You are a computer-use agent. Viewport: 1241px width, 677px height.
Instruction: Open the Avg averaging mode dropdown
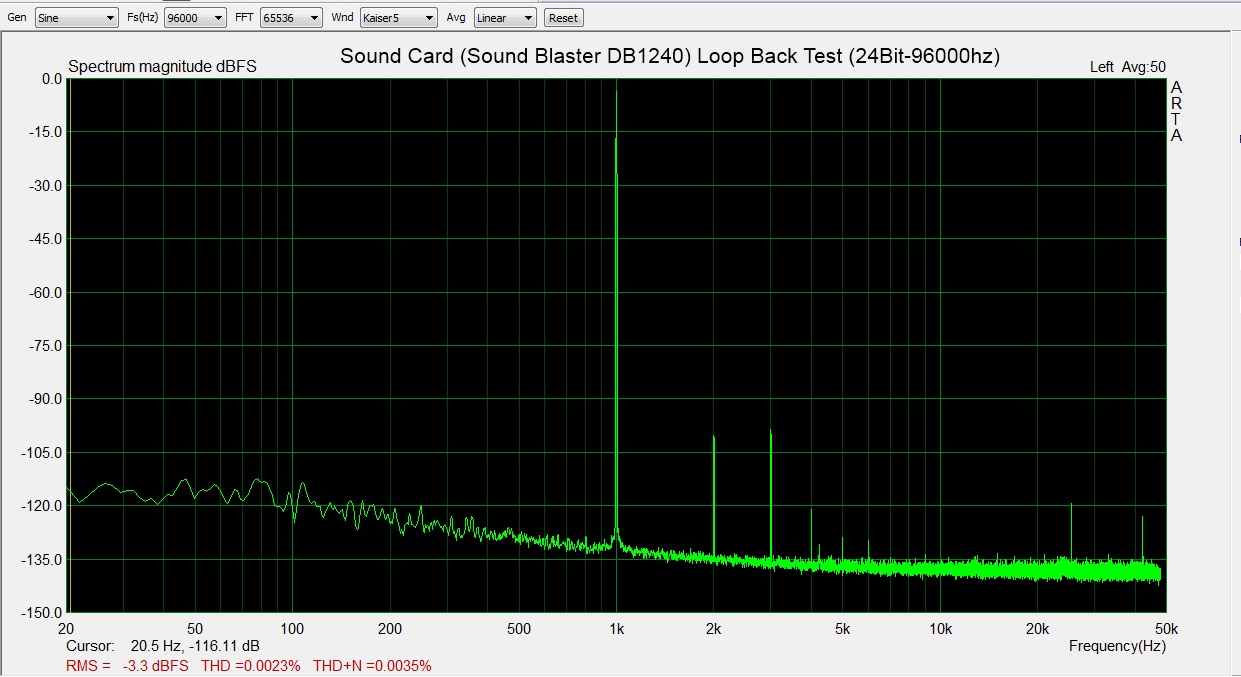[x=505, y=18]
